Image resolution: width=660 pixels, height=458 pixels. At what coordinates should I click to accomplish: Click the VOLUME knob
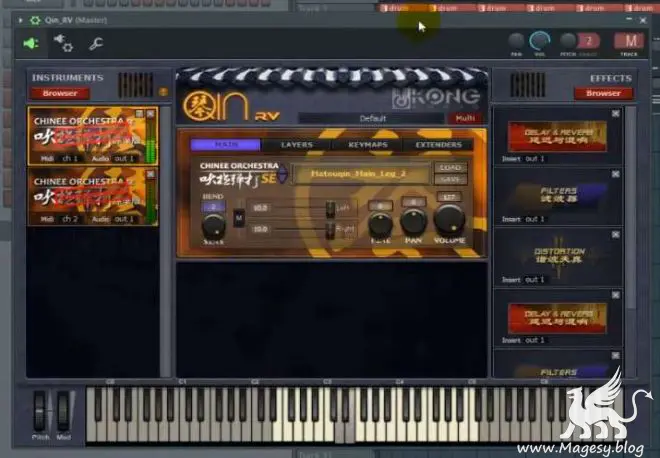[x=449, y=220]
